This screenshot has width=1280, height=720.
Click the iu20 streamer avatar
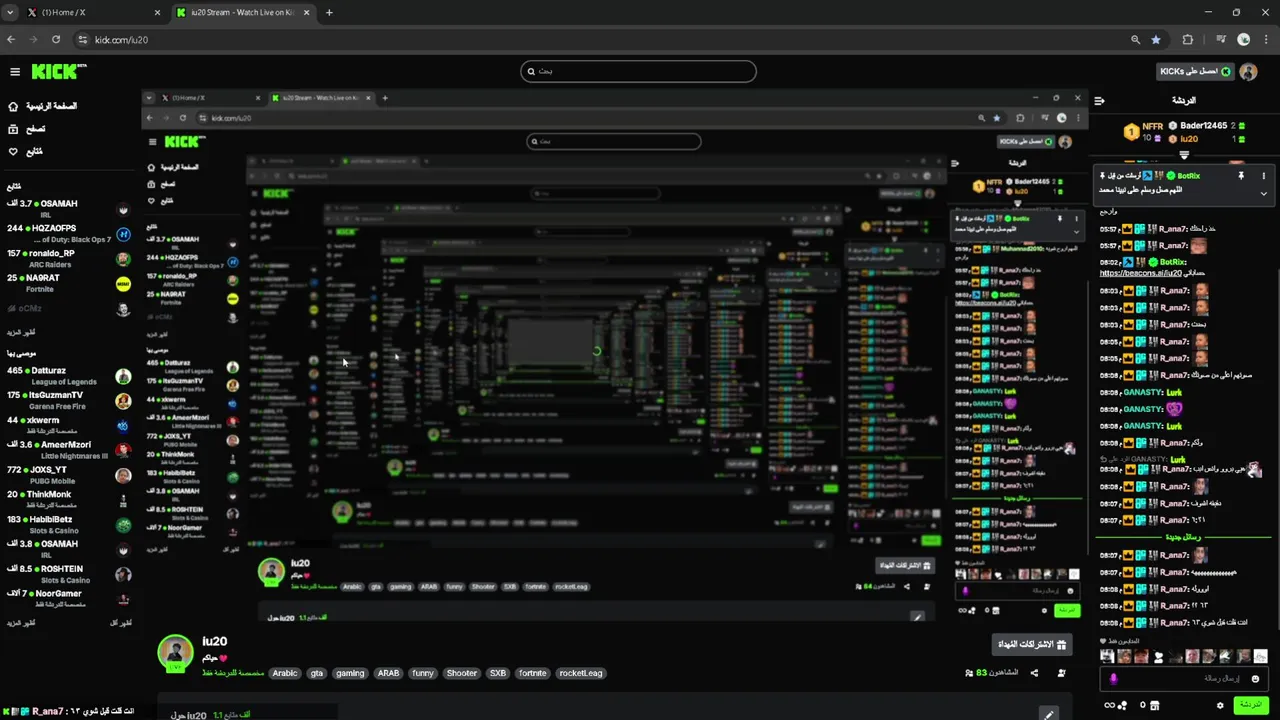175,652
